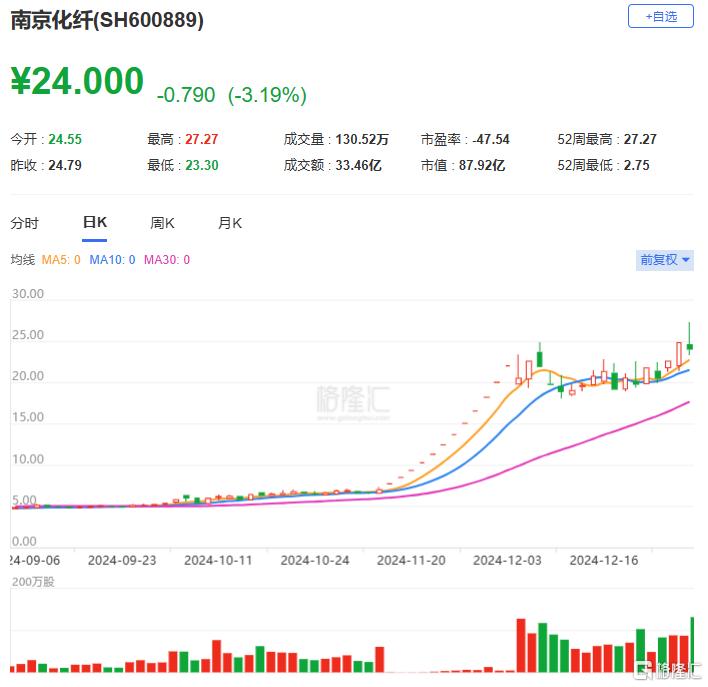The image size is (708, 687).
Task: Click 昨收 value 24.79
Action: pos(65,165)
